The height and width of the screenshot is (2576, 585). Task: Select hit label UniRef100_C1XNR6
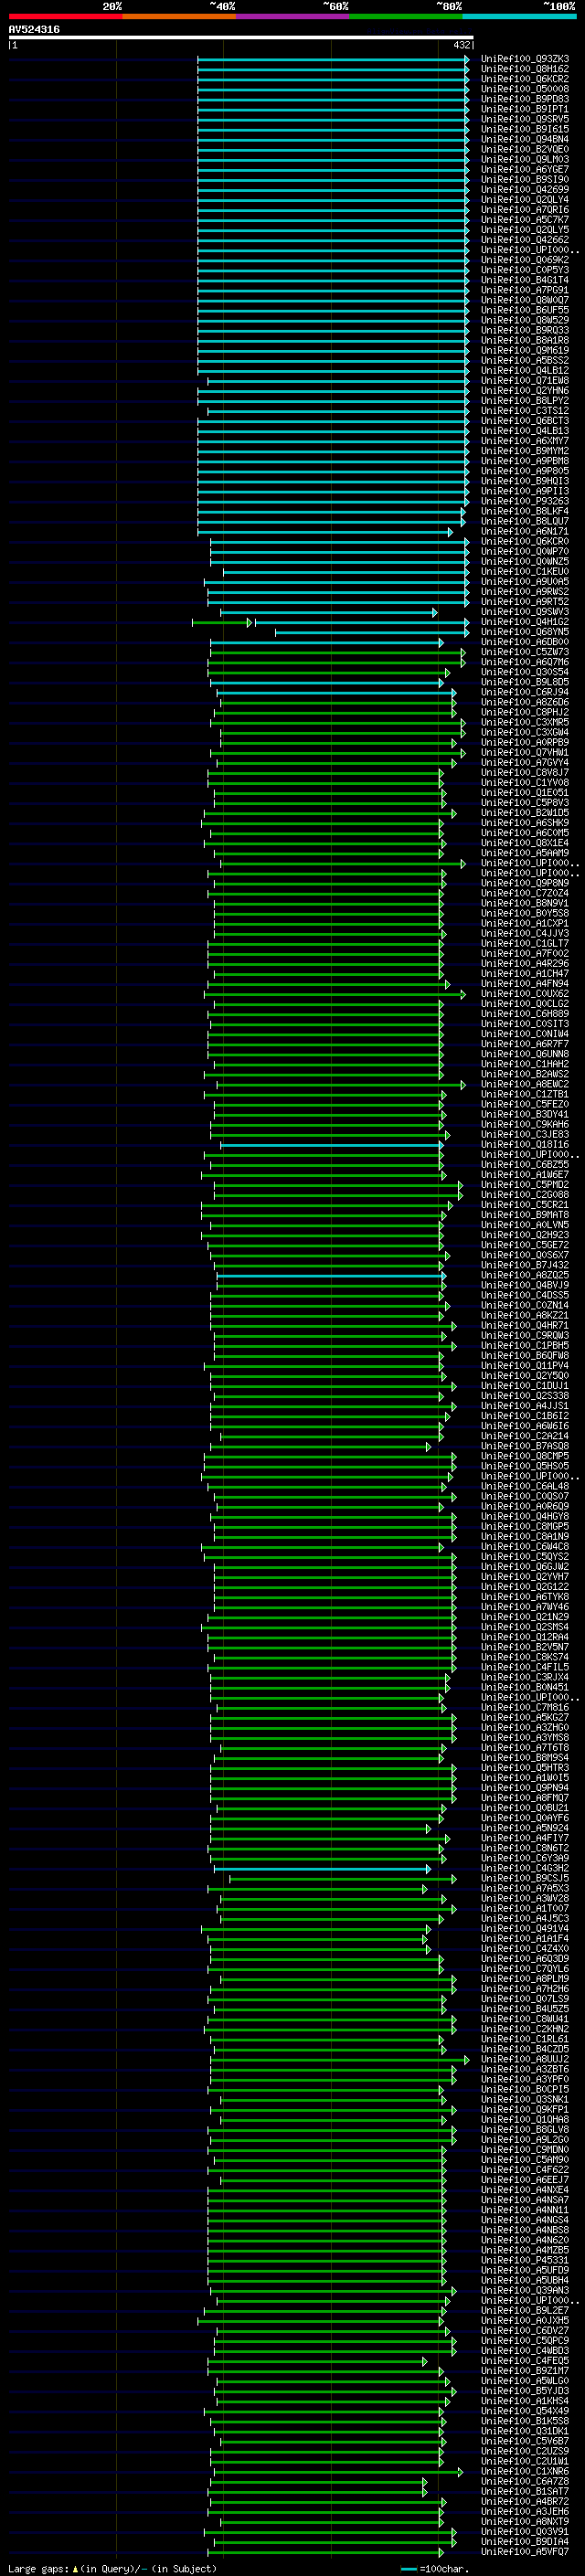(x=525, y=2471)
